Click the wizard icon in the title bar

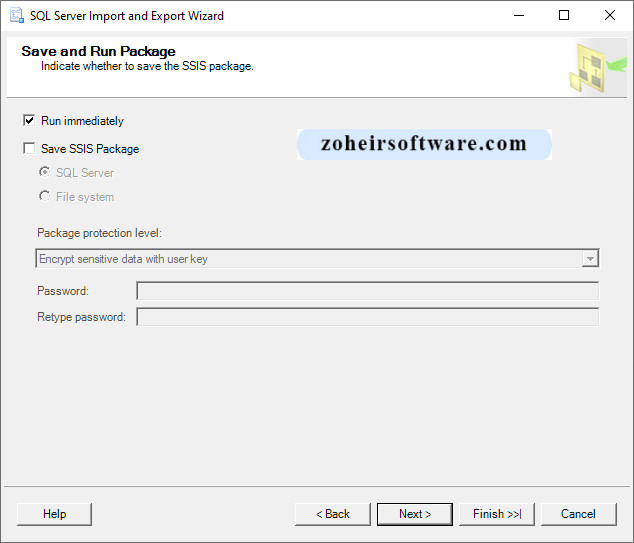[16, 16]
